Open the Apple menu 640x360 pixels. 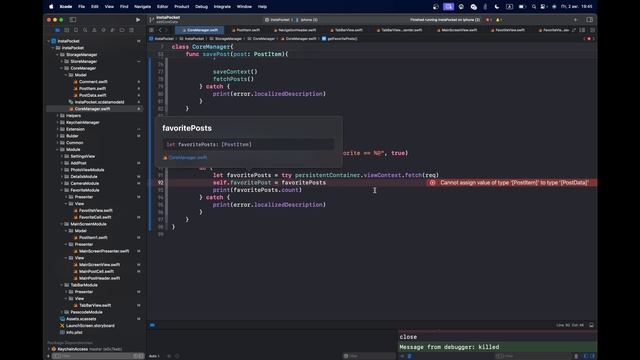51,7
